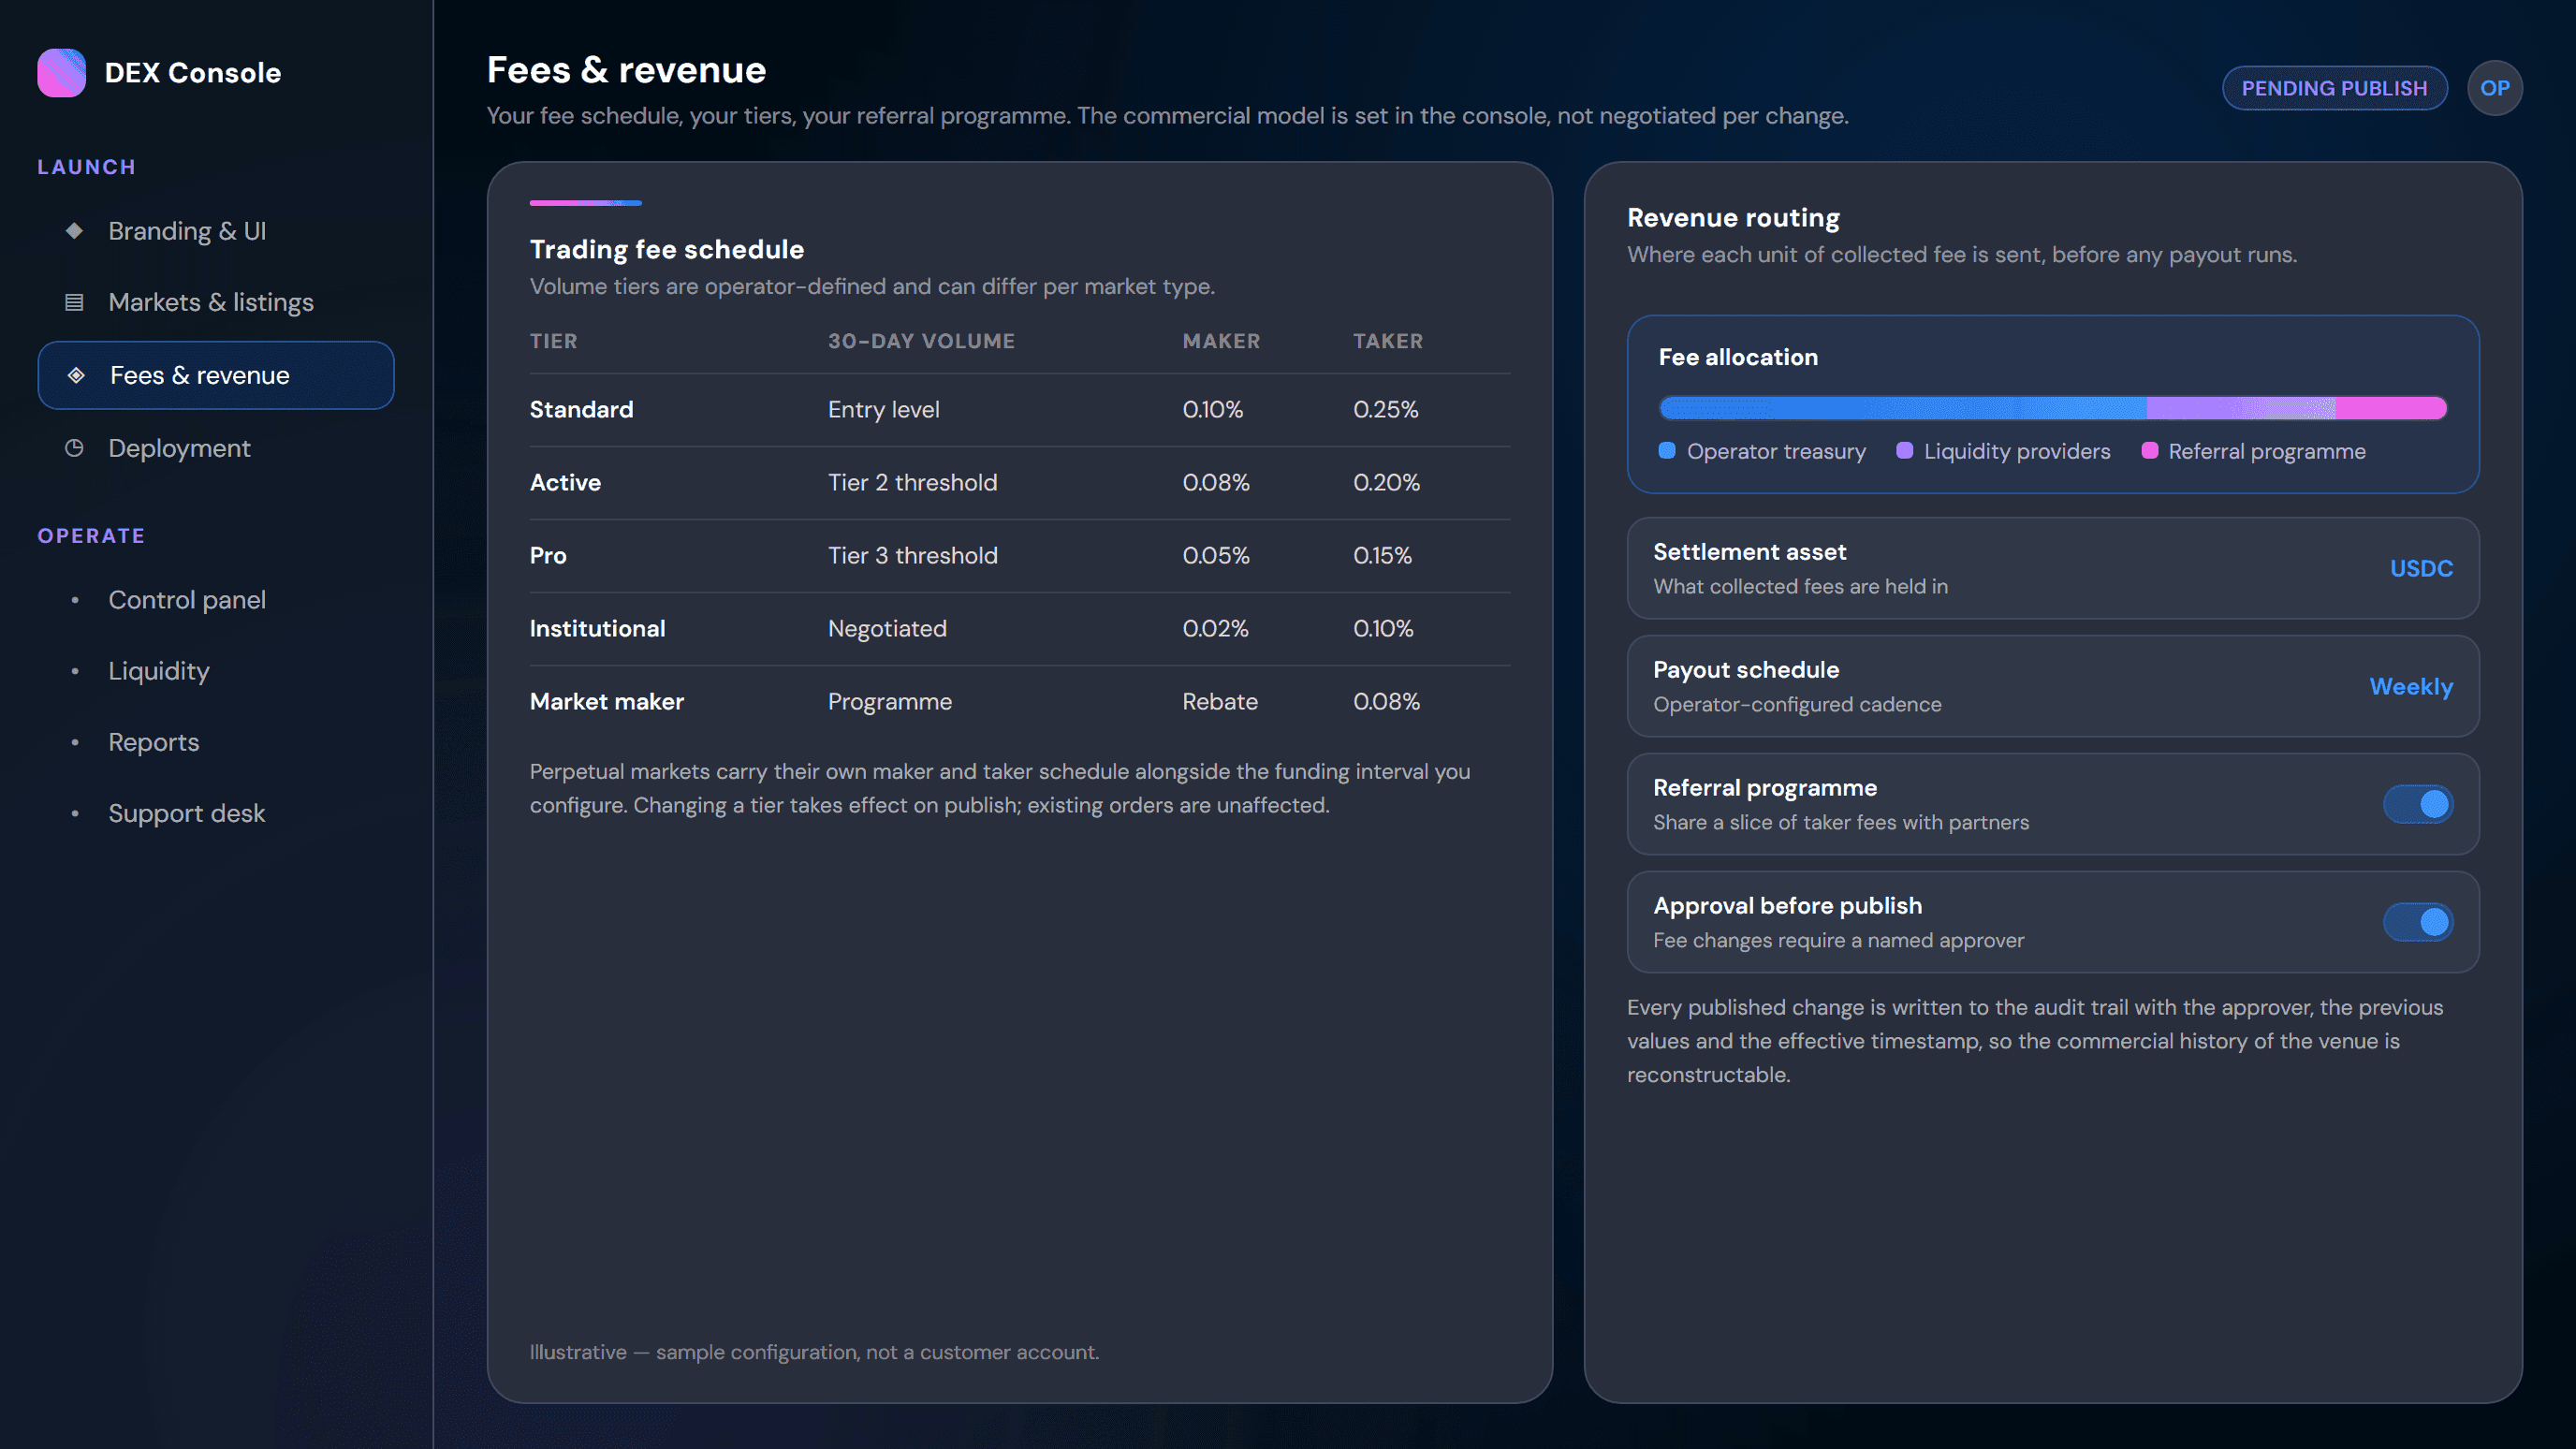Click the TIER column header
2576x1449 pixels.
[553, 341]
